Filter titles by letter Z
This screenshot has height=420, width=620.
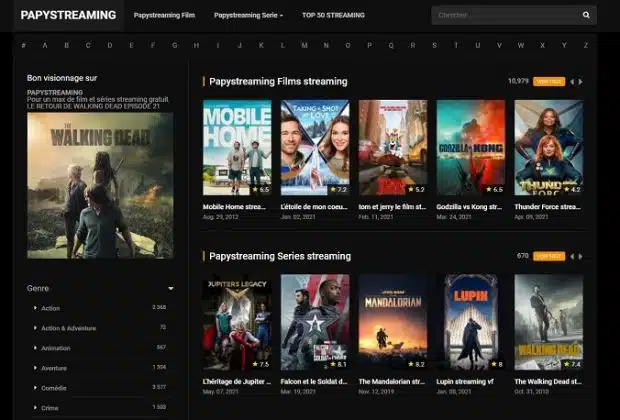tap(586, 45)
